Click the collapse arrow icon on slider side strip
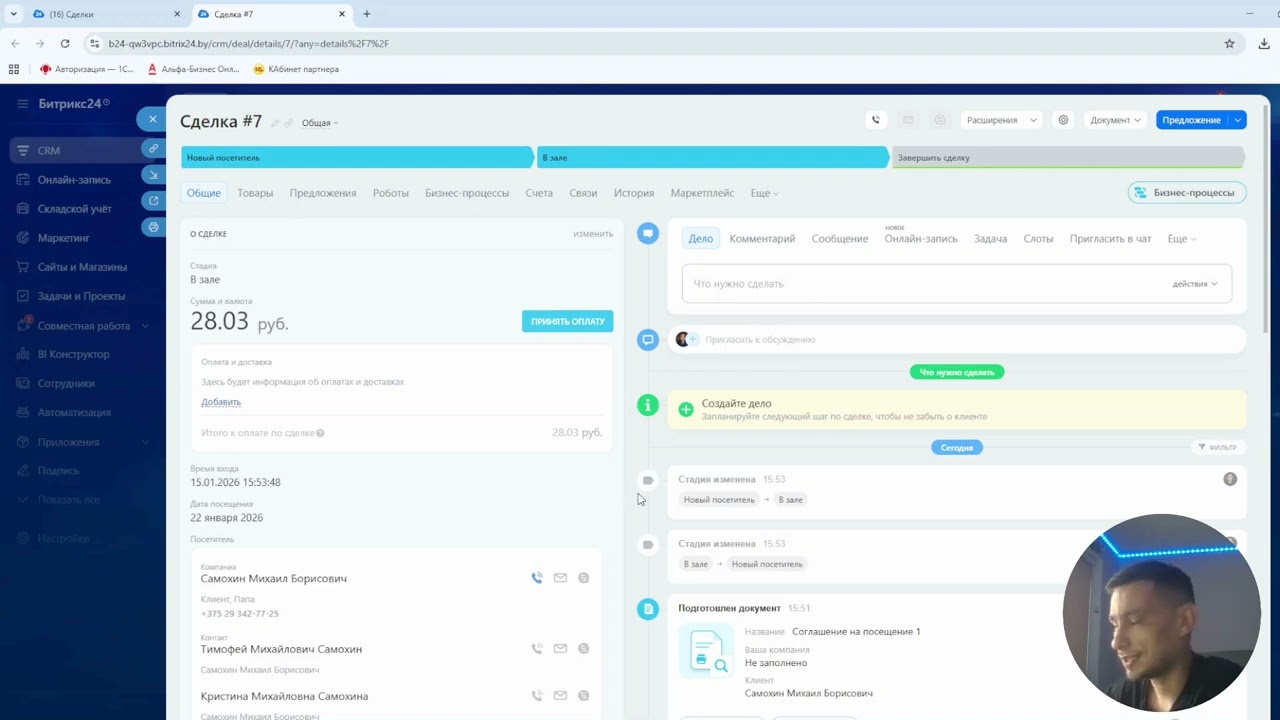 click(153, 174)
